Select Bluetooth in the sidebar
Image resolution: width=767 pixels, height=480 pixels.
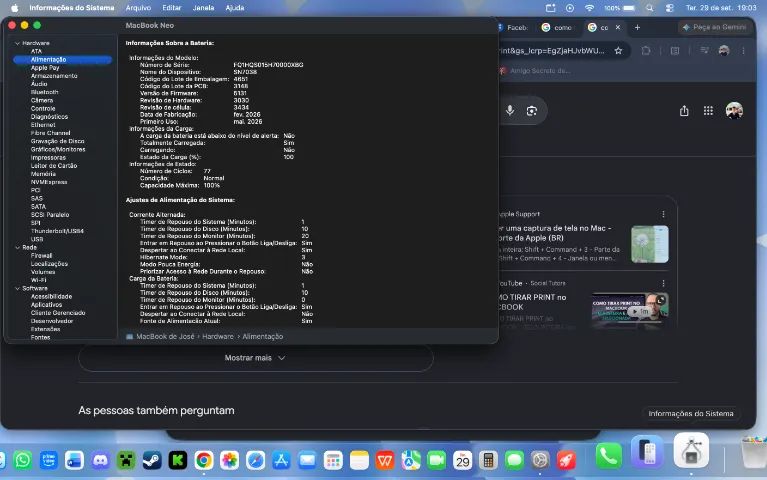tap(45, 92)
